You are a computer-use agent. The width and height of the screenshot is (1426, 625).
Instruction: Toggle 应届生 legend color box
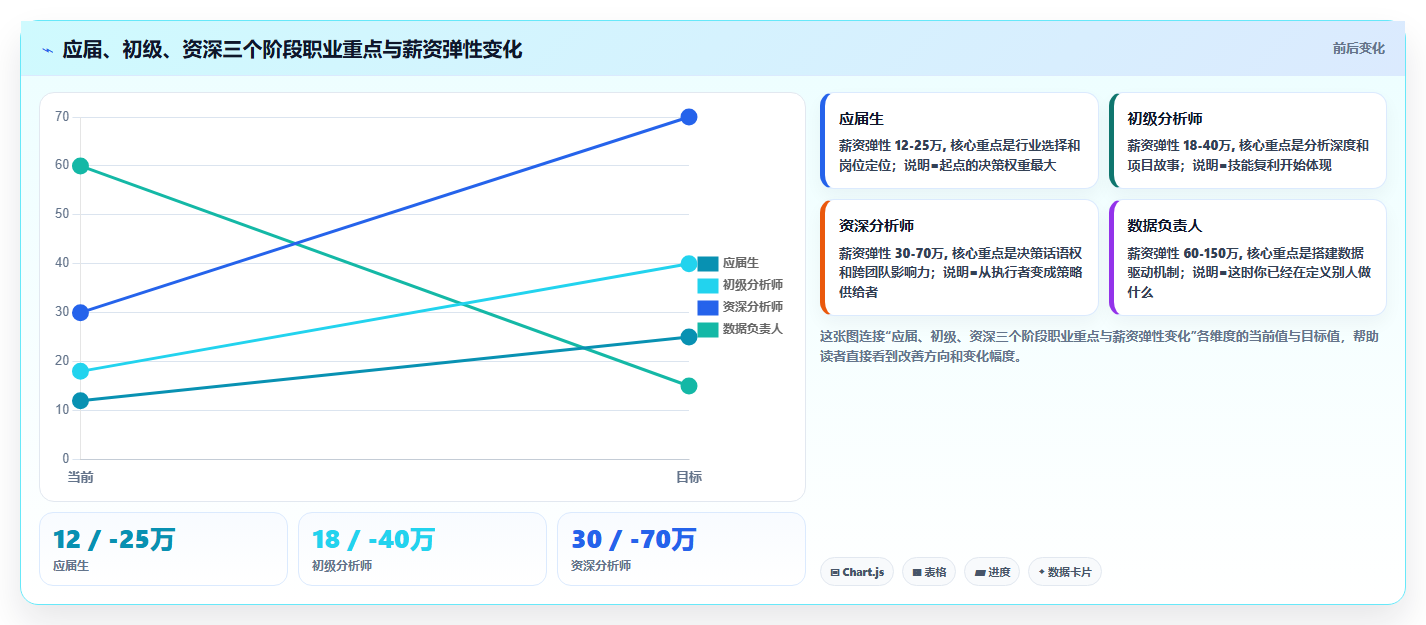(x=708, y=264)
